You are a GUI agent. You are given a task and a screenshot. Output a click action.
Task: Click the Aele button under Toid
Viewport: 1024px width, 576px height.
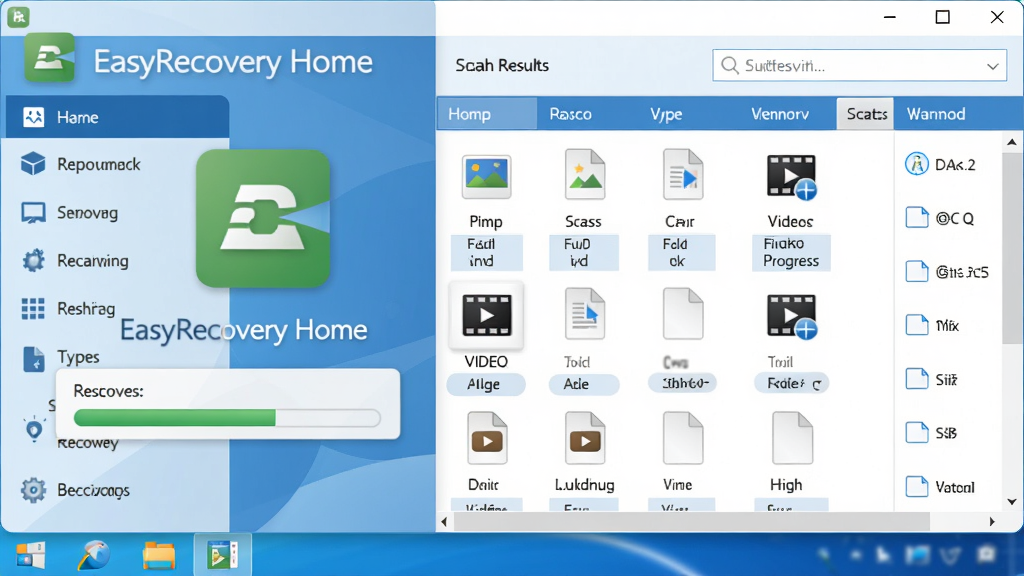click(583, 384)
